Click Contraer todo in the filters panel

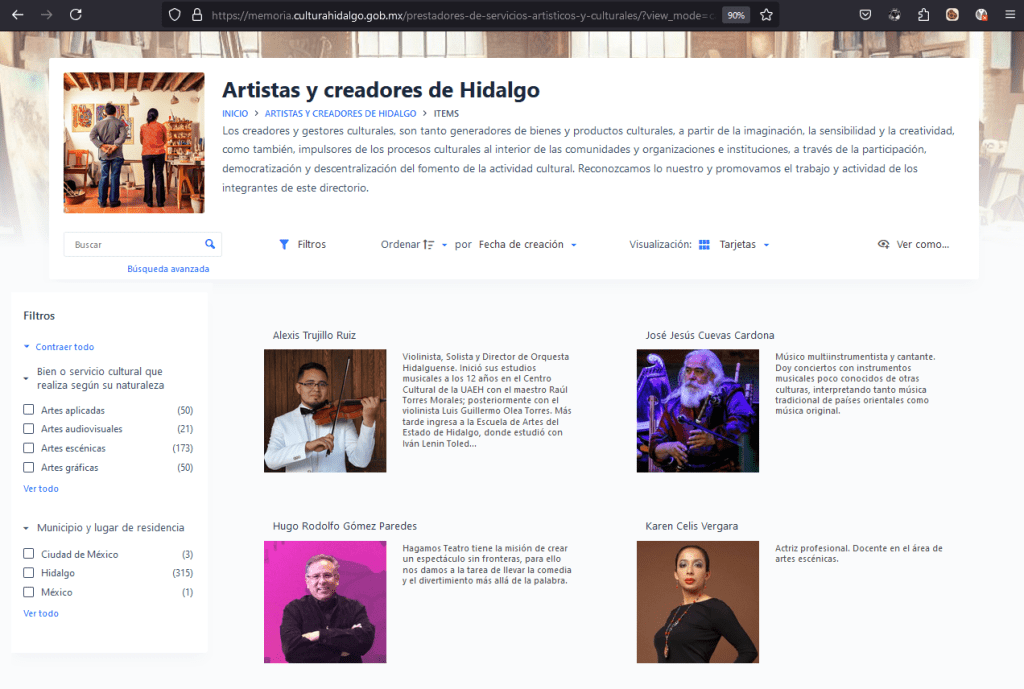pos(64,347)
